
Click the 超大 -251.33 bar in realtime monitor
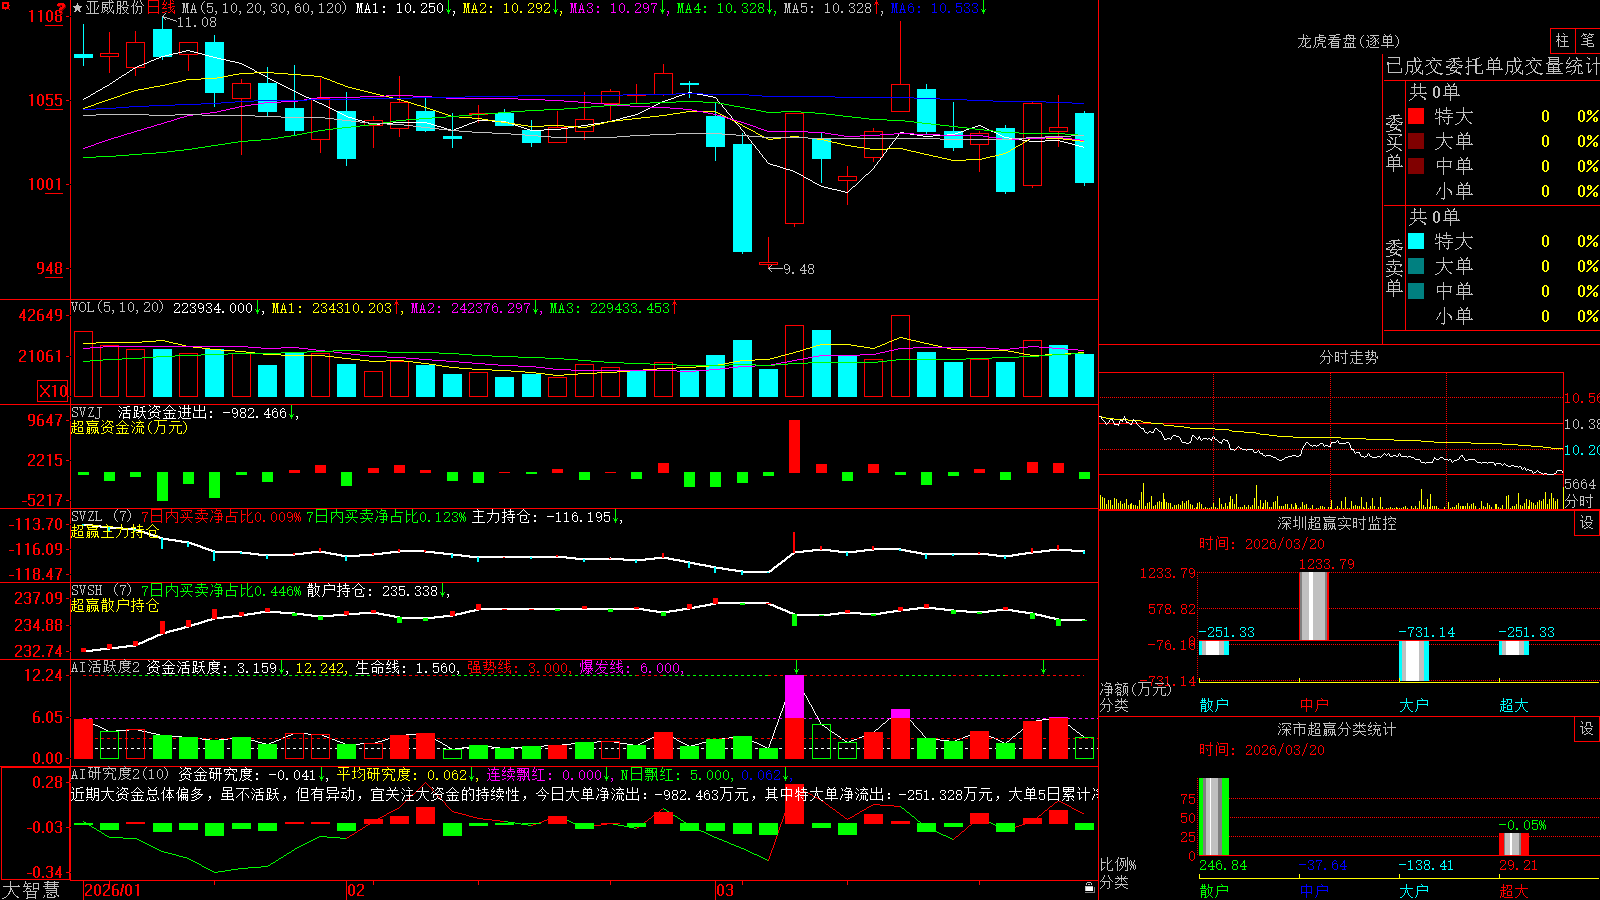1514,648
